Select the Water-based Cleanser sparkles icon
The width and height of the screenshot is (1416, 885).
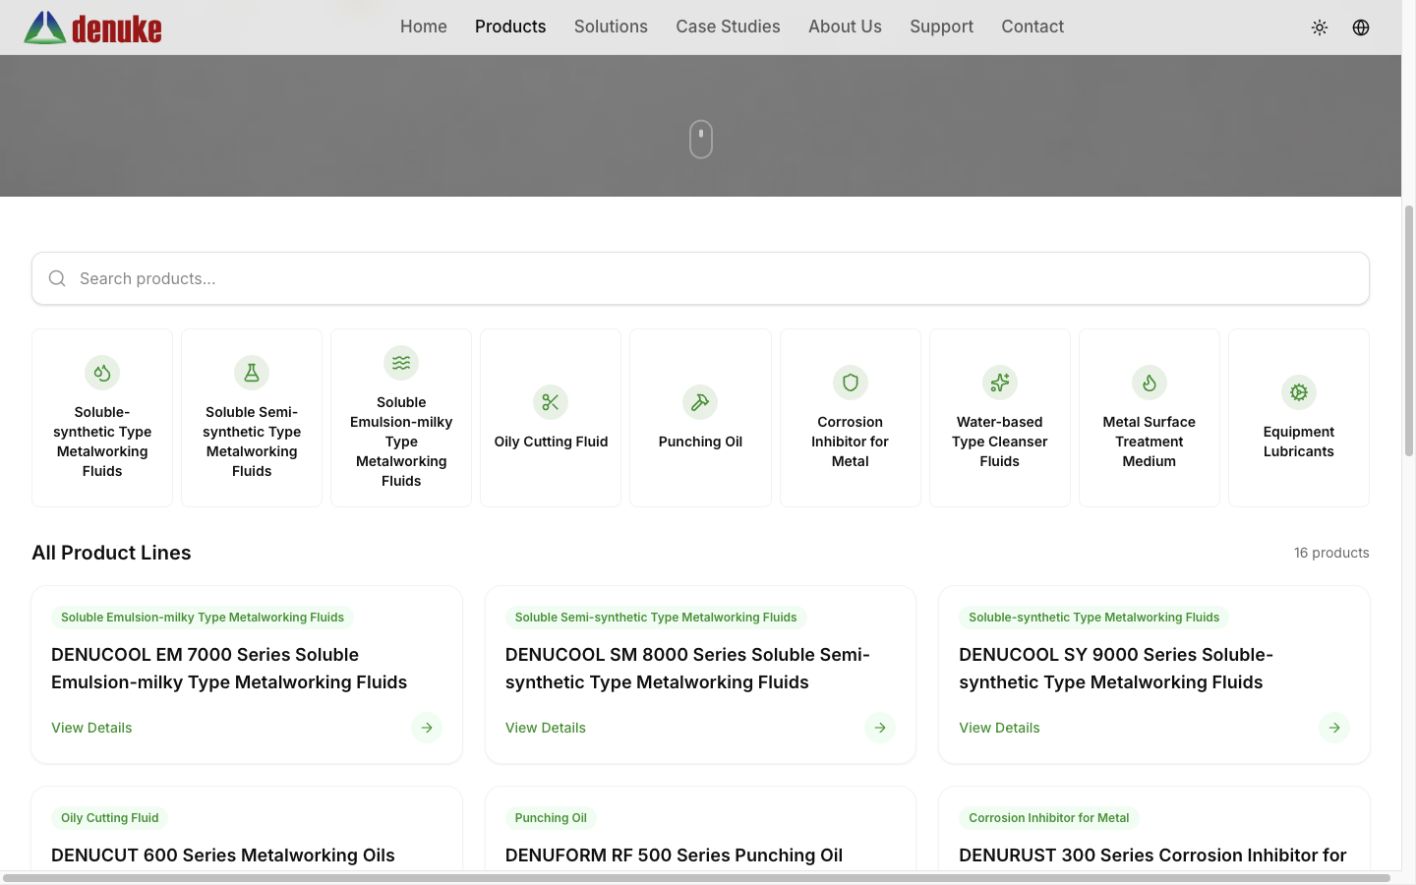click(1000, 383)
